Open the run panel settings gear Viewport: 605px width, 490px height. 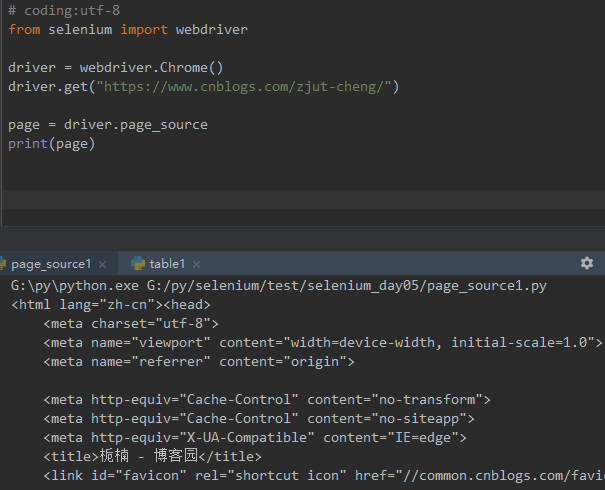pos(586,263)
